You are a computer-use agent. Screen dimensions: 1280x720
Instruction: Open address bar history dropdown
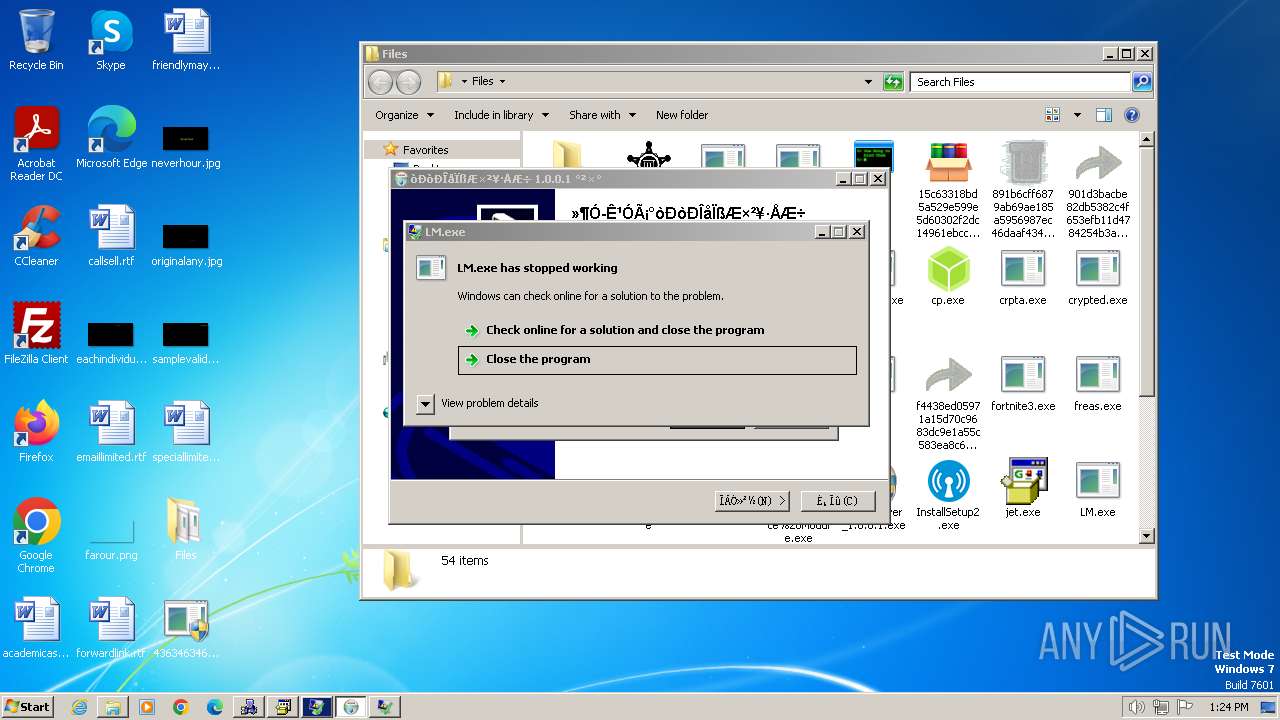[868, 82]
